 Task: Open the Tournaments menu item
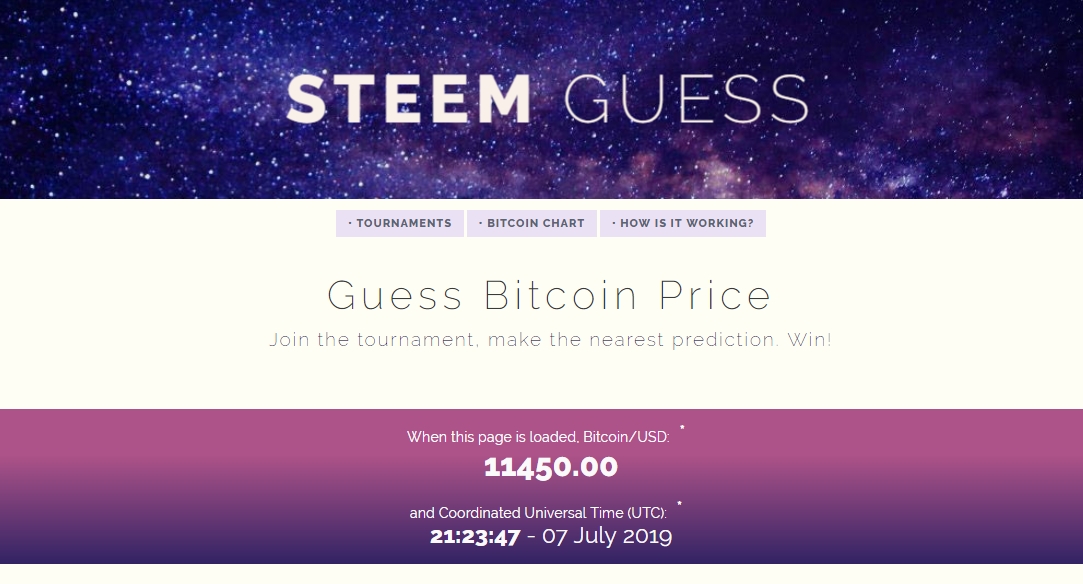(400, 223)
